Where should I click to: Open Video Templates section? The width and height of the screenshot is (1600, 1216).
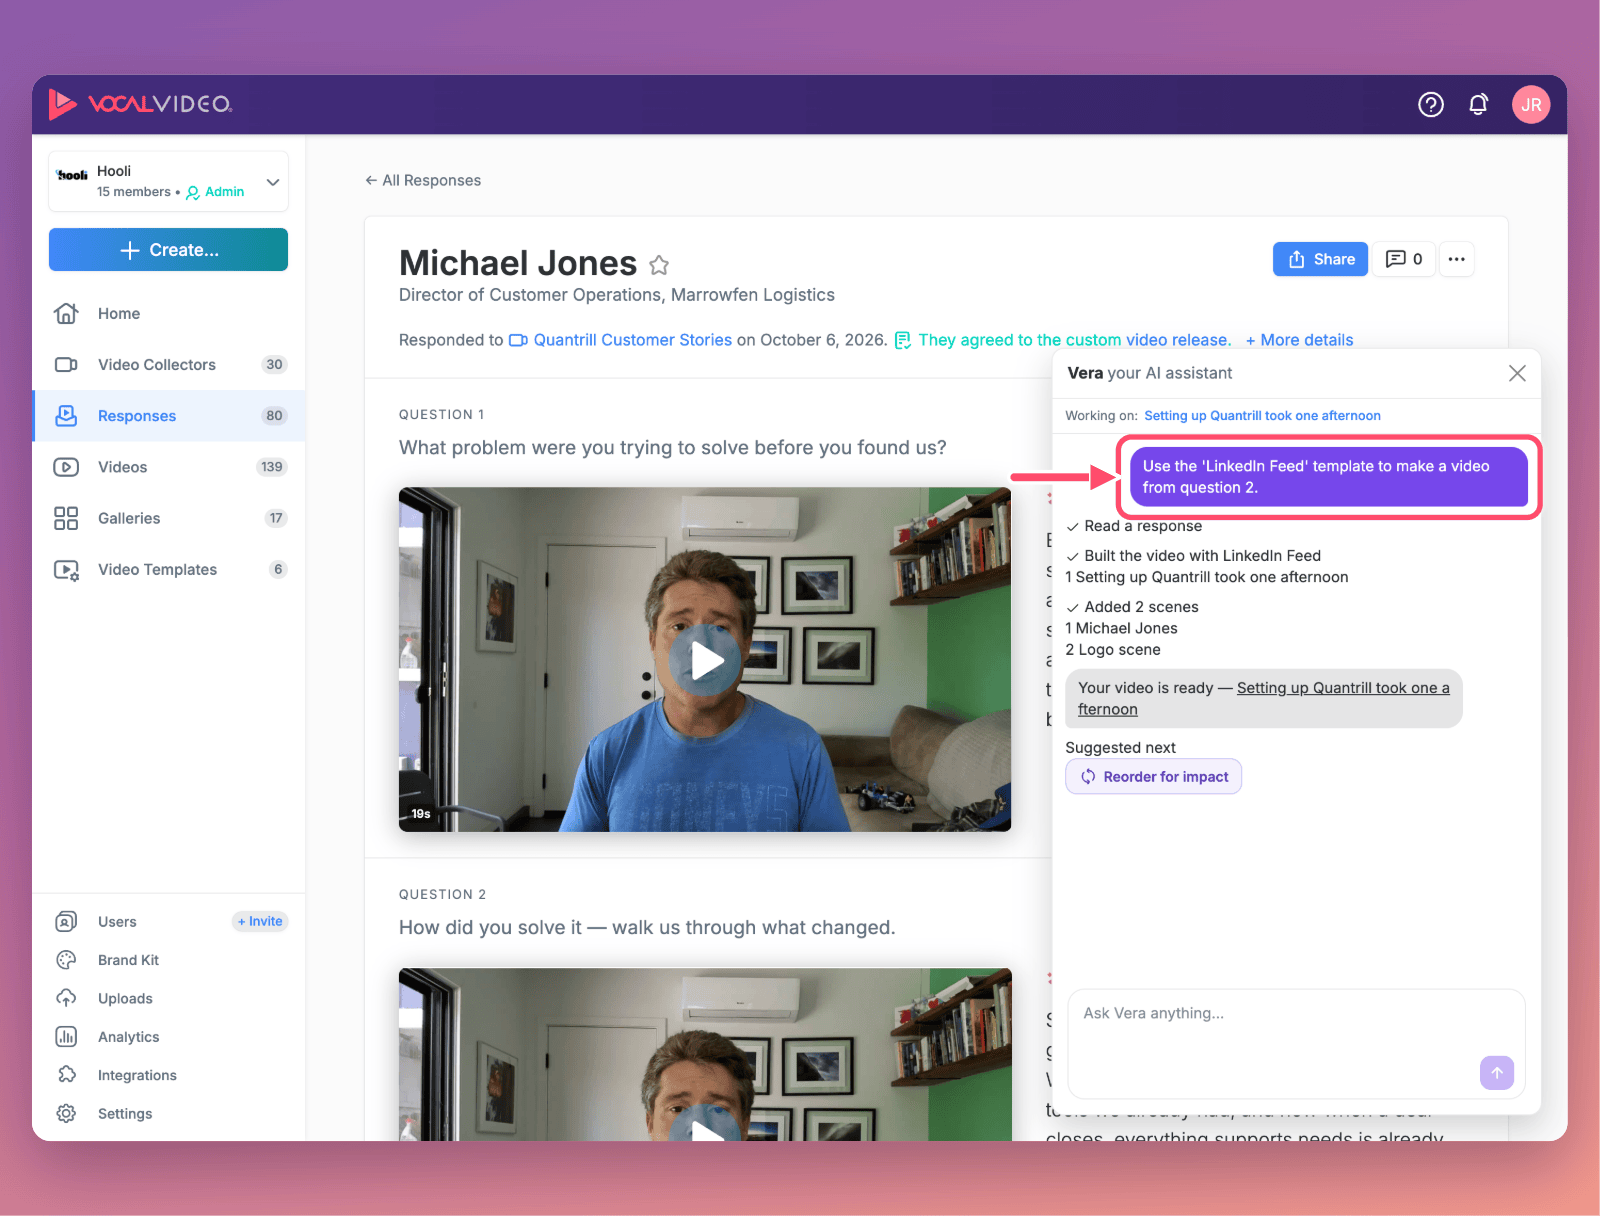(x=168, y=570)
